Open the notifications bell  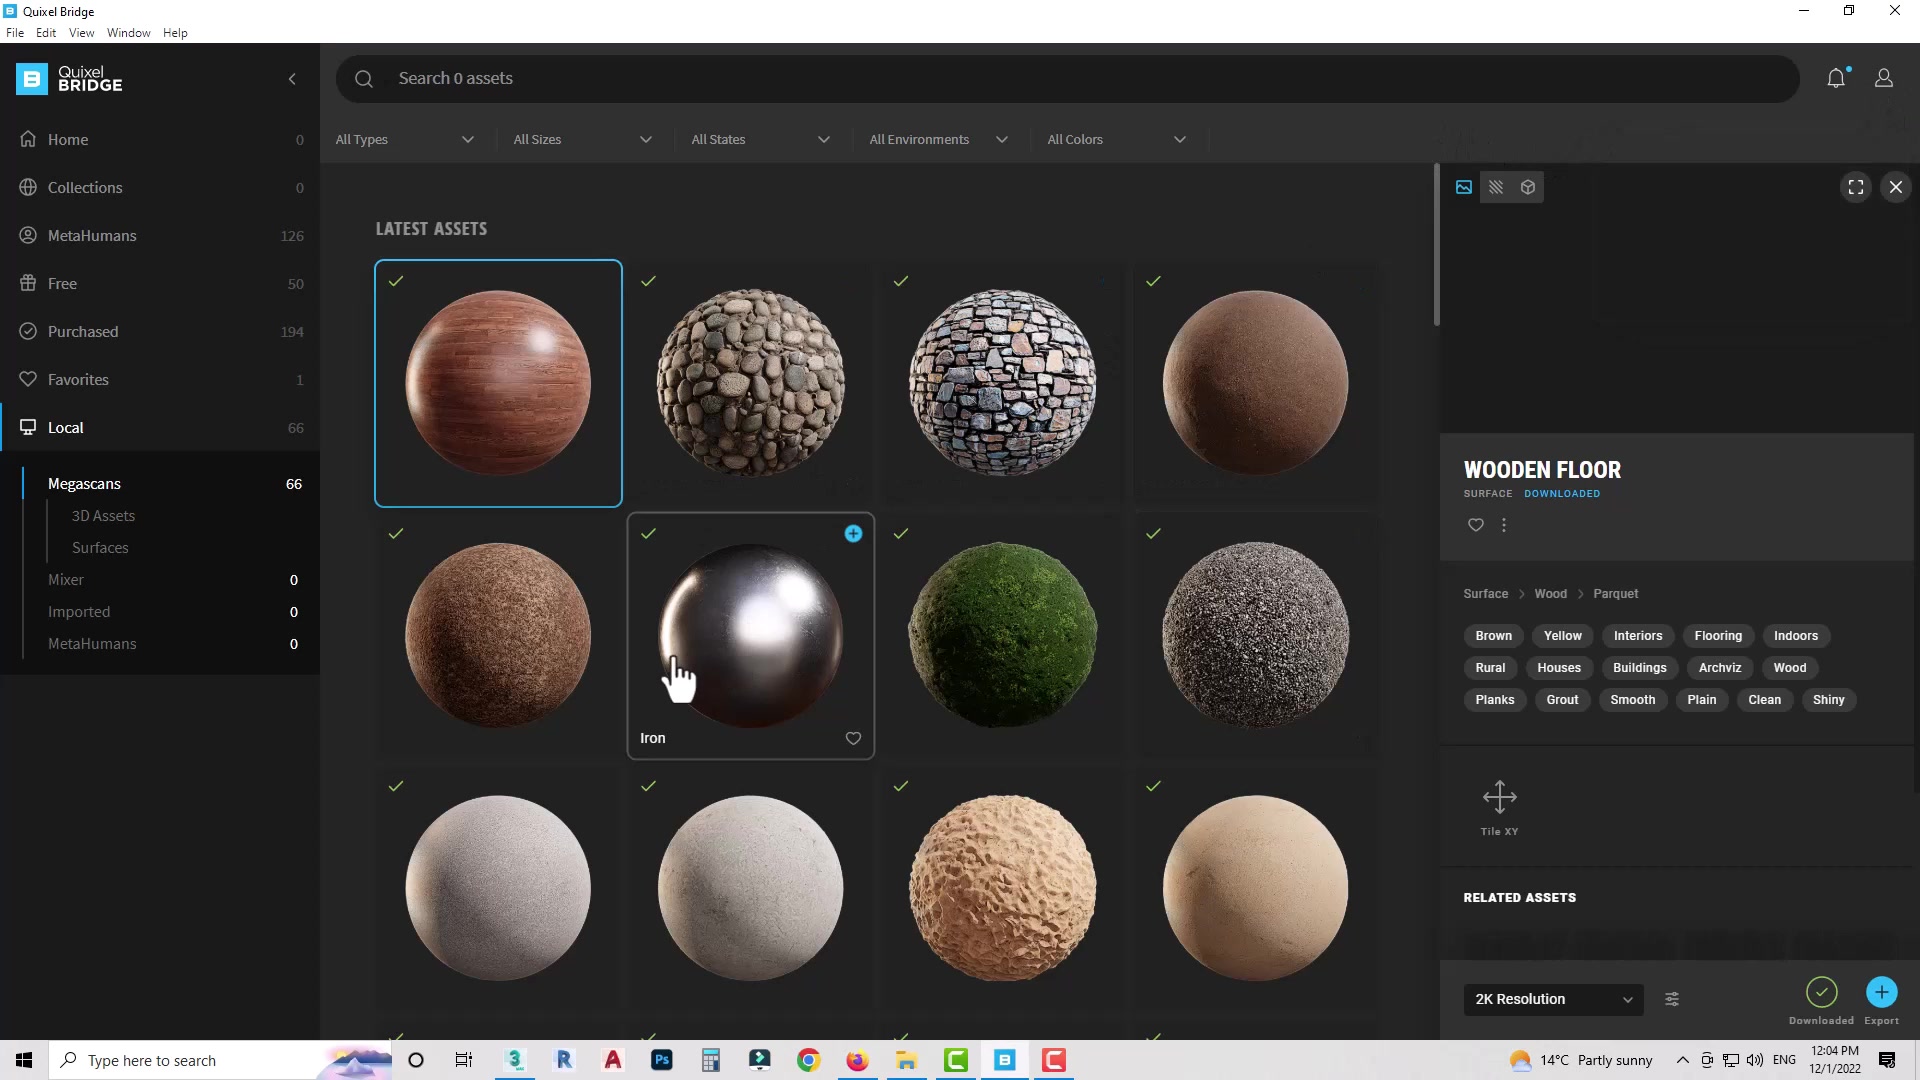point(1836,78)
